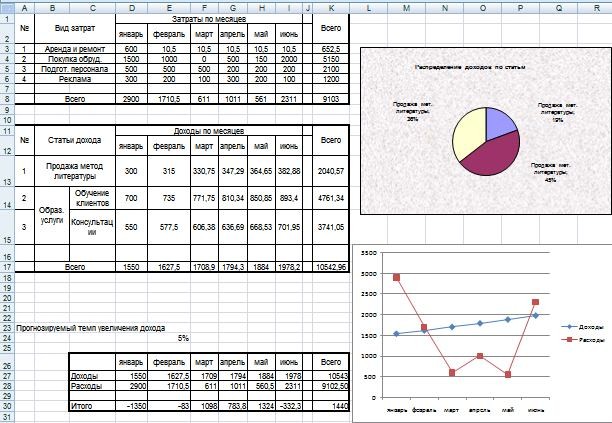Click the январь red Расходы data point
Viewport: 612px width, 423px height.
pos(397,277)
